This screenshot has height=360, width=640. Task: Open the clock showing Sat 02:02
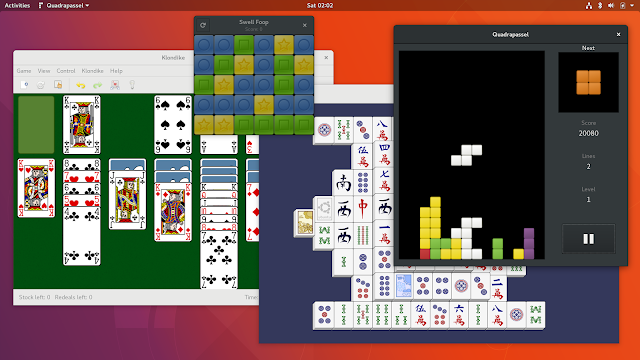(320, 5)
